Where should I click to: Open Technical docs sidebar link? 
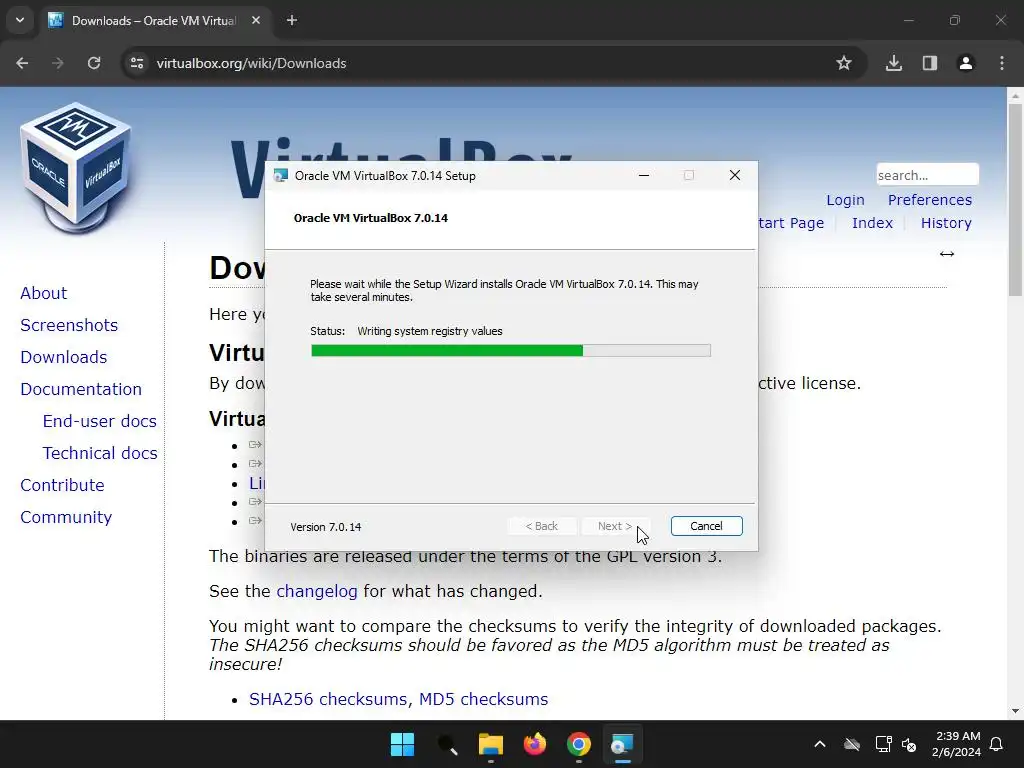(x=100, y=453)
